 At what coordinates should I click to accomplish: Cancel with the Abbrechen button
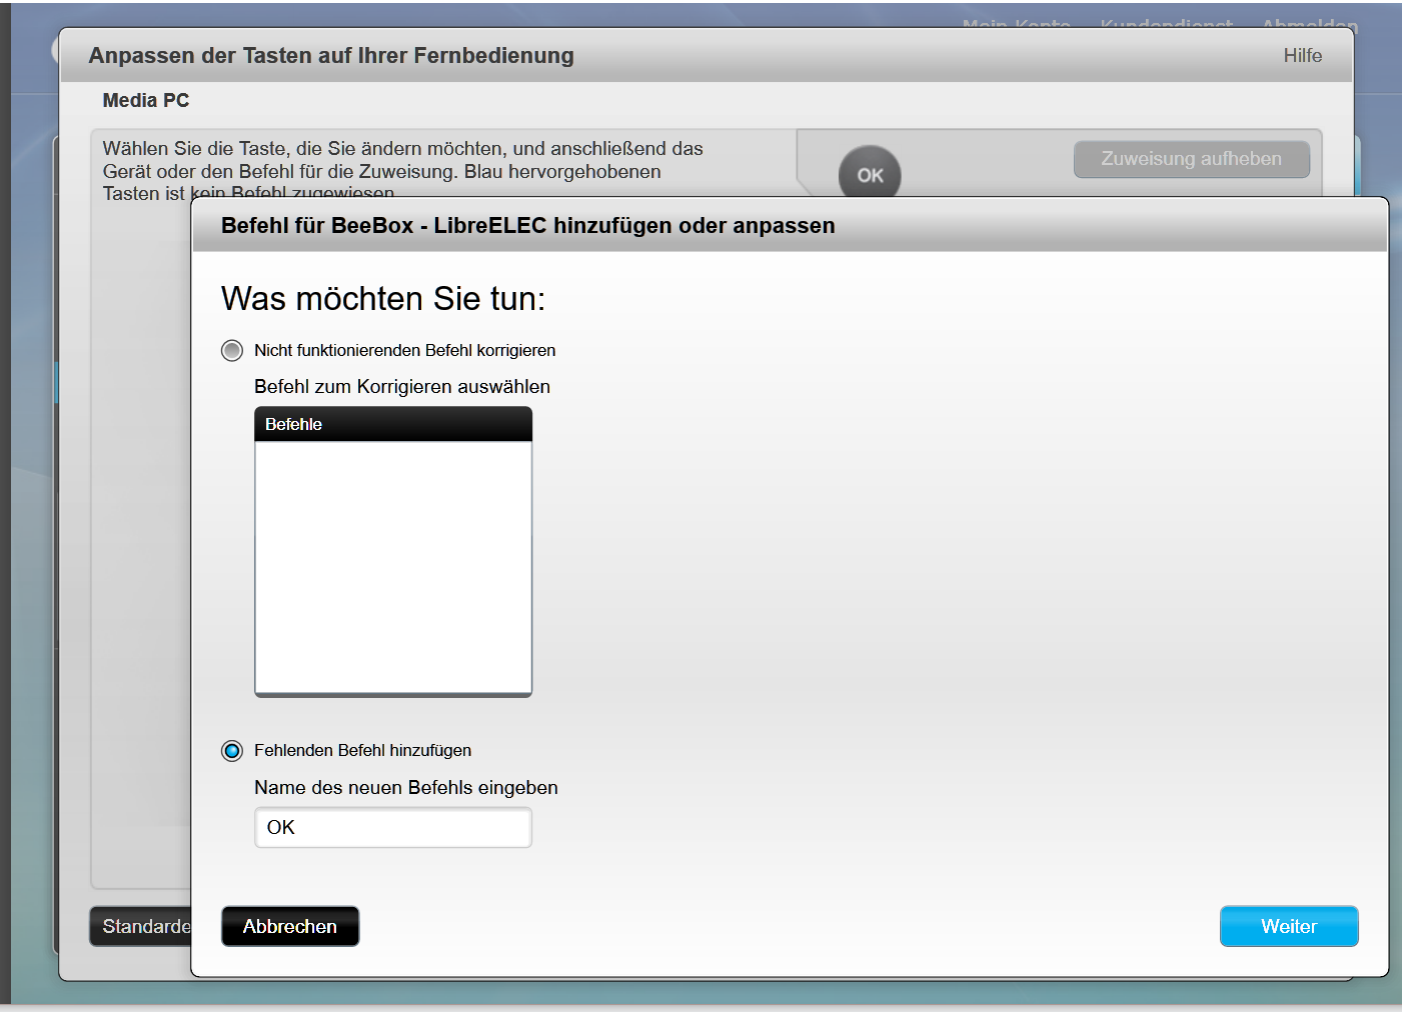coord(290,926)
